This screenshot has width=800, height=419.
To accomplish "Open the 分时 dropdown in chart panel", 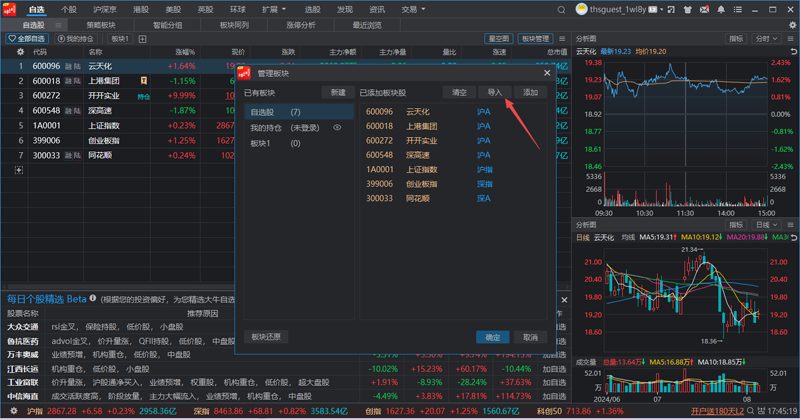I will 767,38.
